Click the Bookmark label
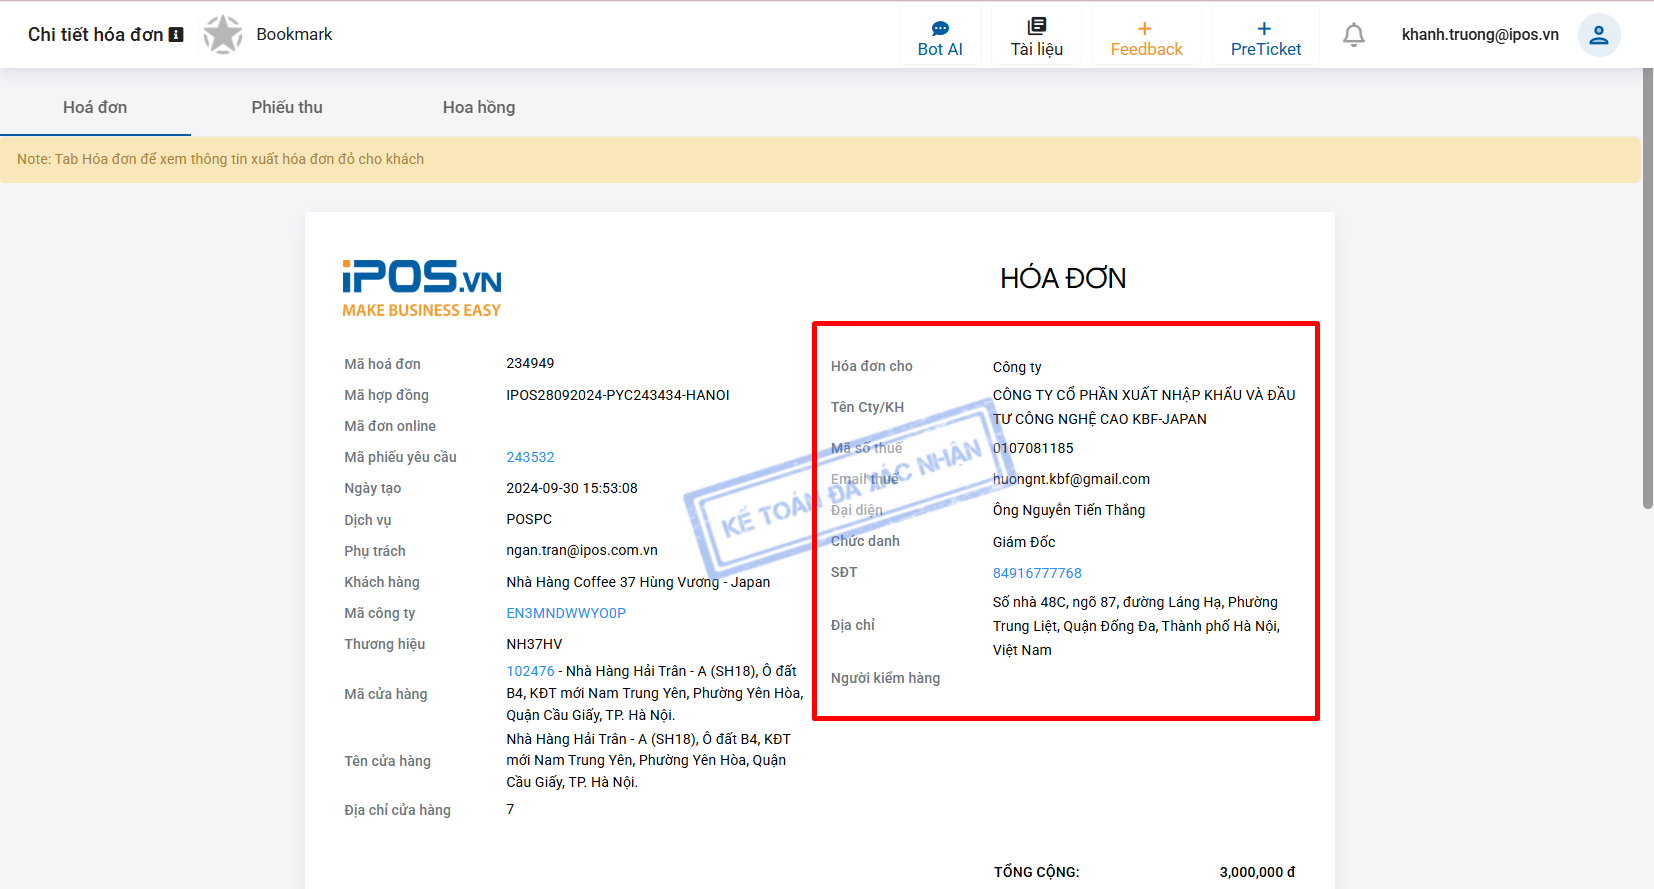1654x889 pixels. click(294, 34)
